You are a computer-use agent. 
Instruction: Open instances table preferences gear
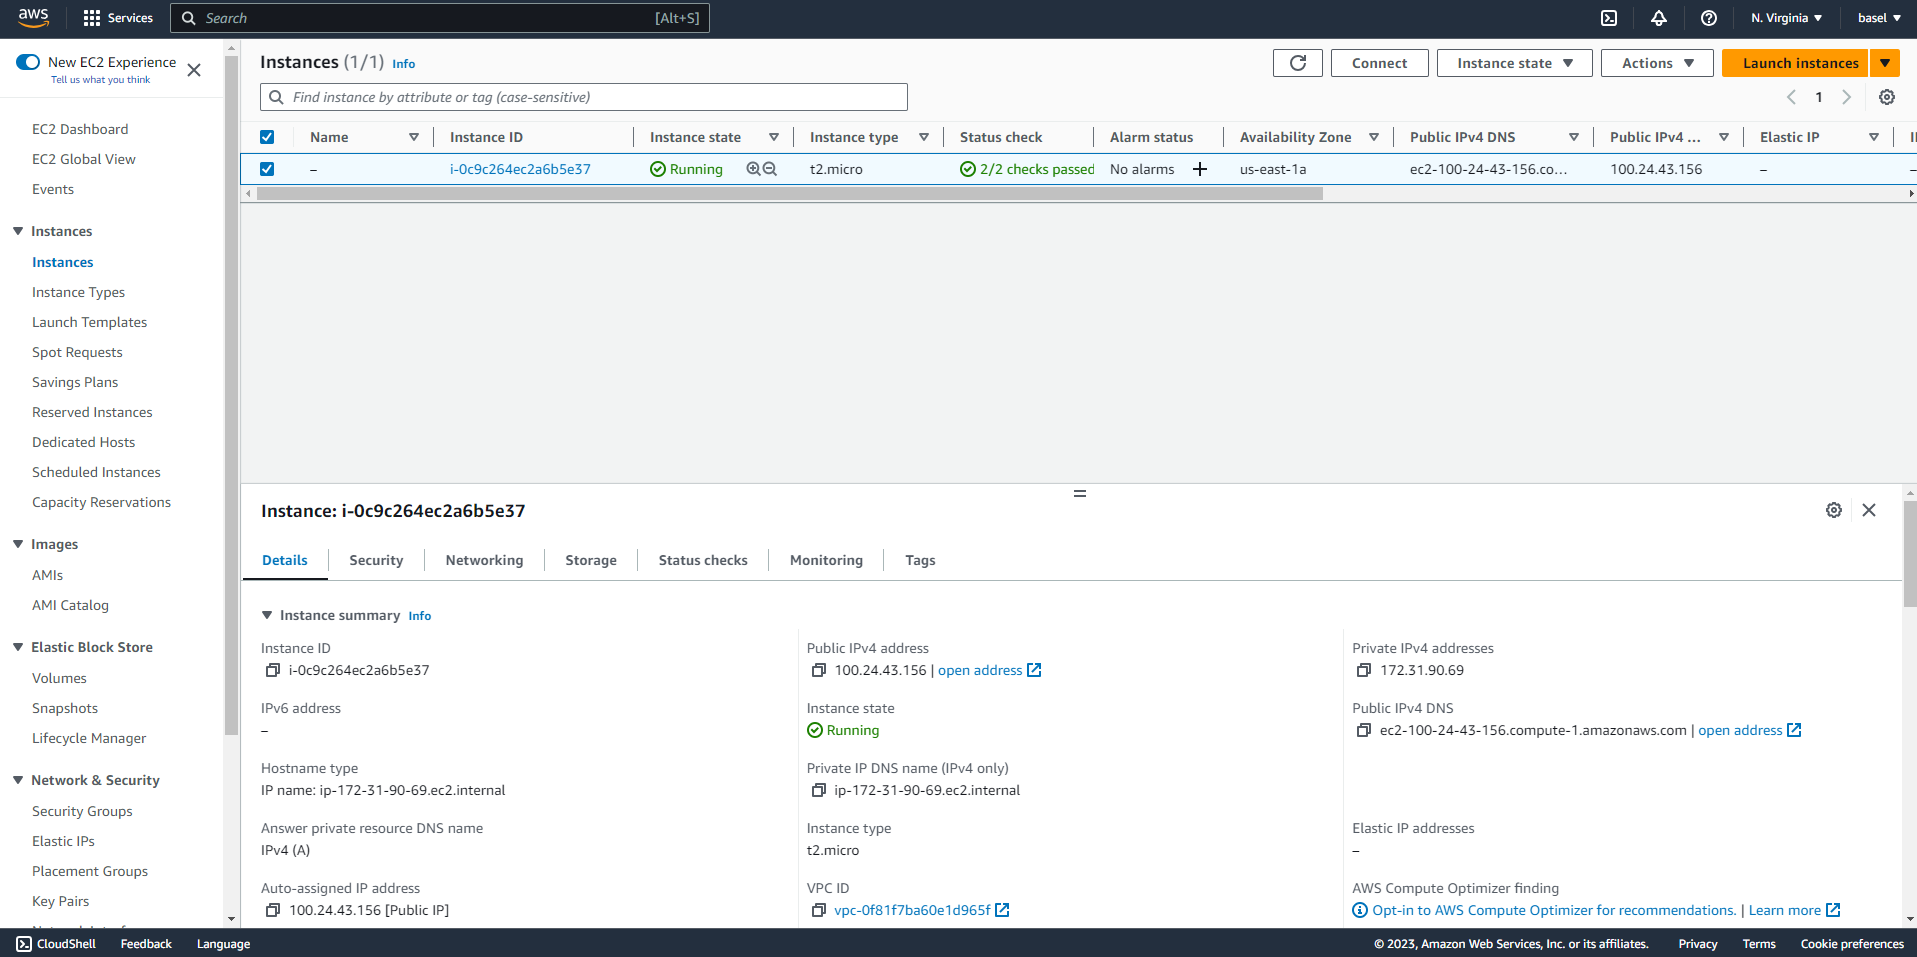click(x=1886, y=97)
